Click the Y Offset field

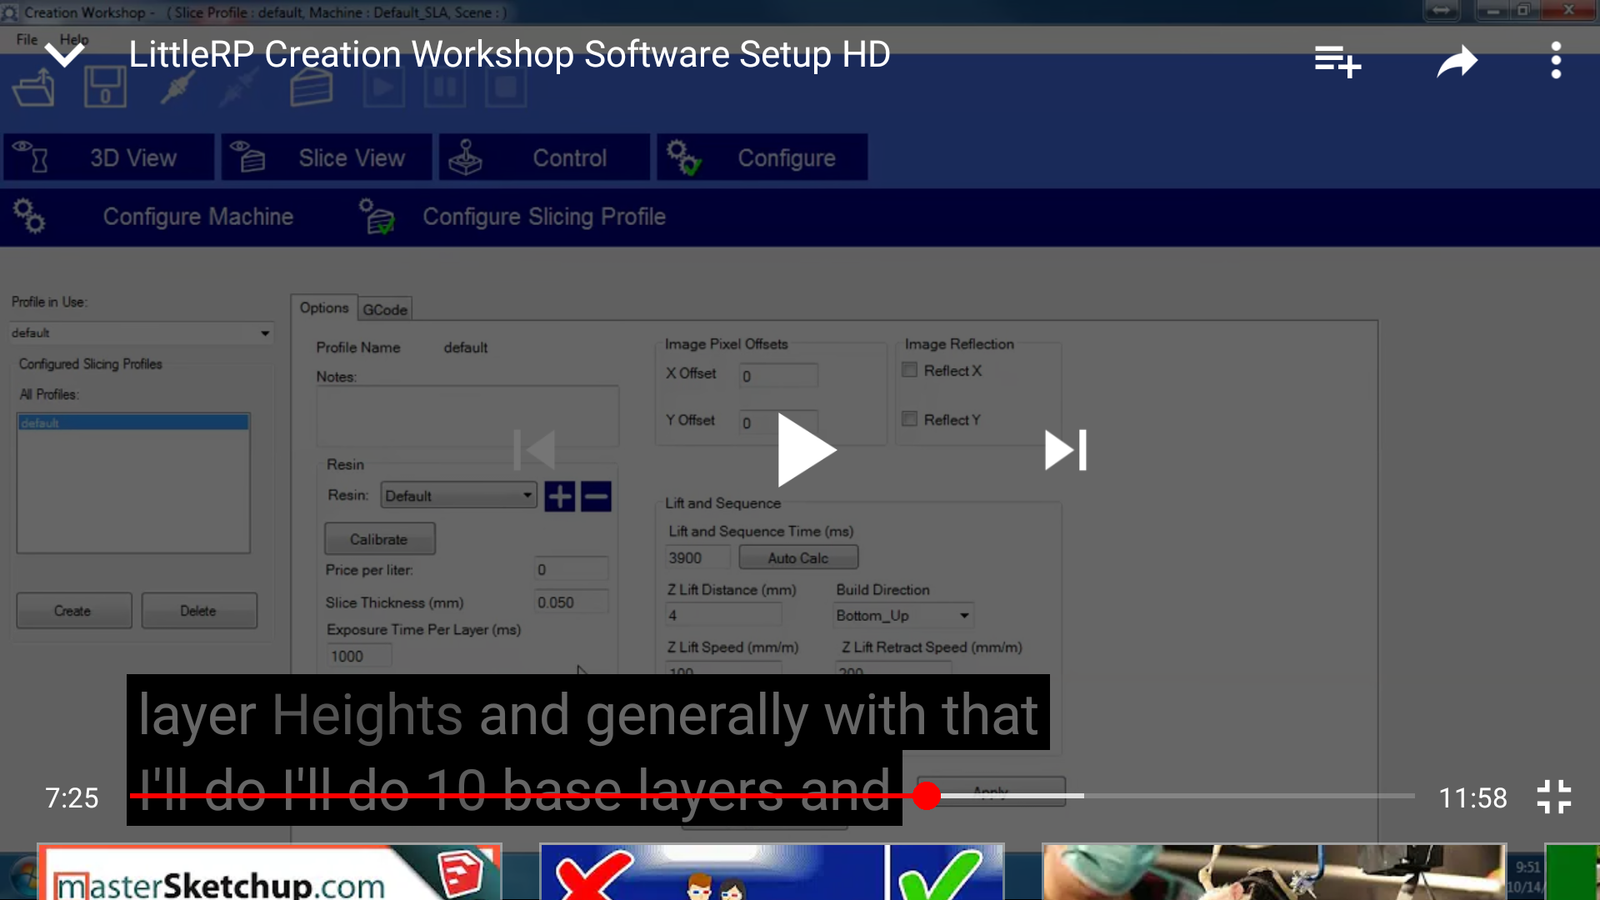[778, 422]
